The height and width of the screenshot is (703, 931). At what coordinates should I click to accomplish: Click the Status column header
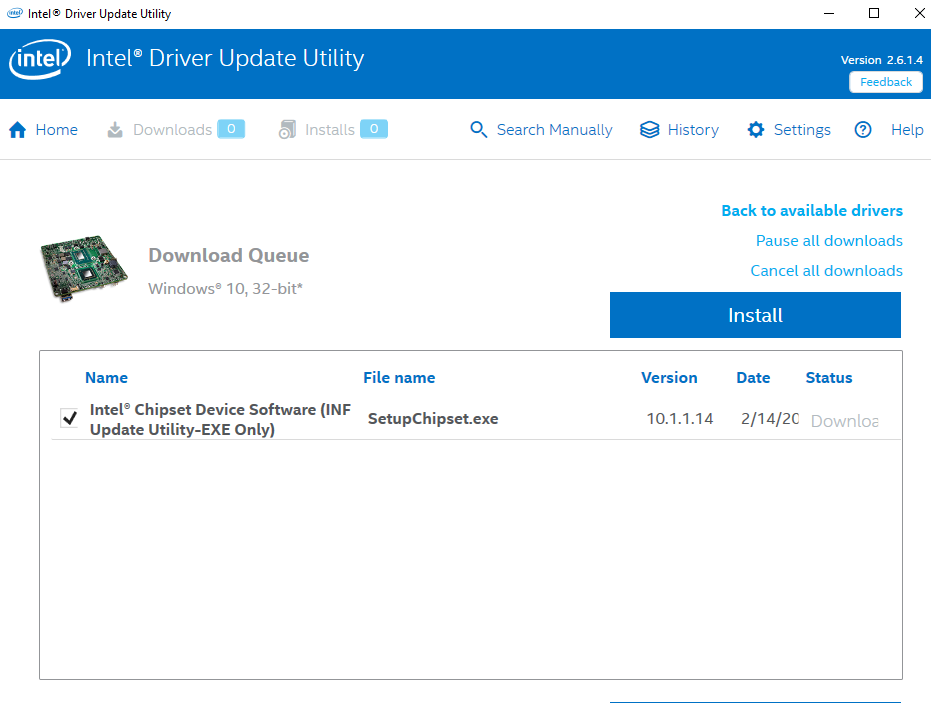coord(829,378)
